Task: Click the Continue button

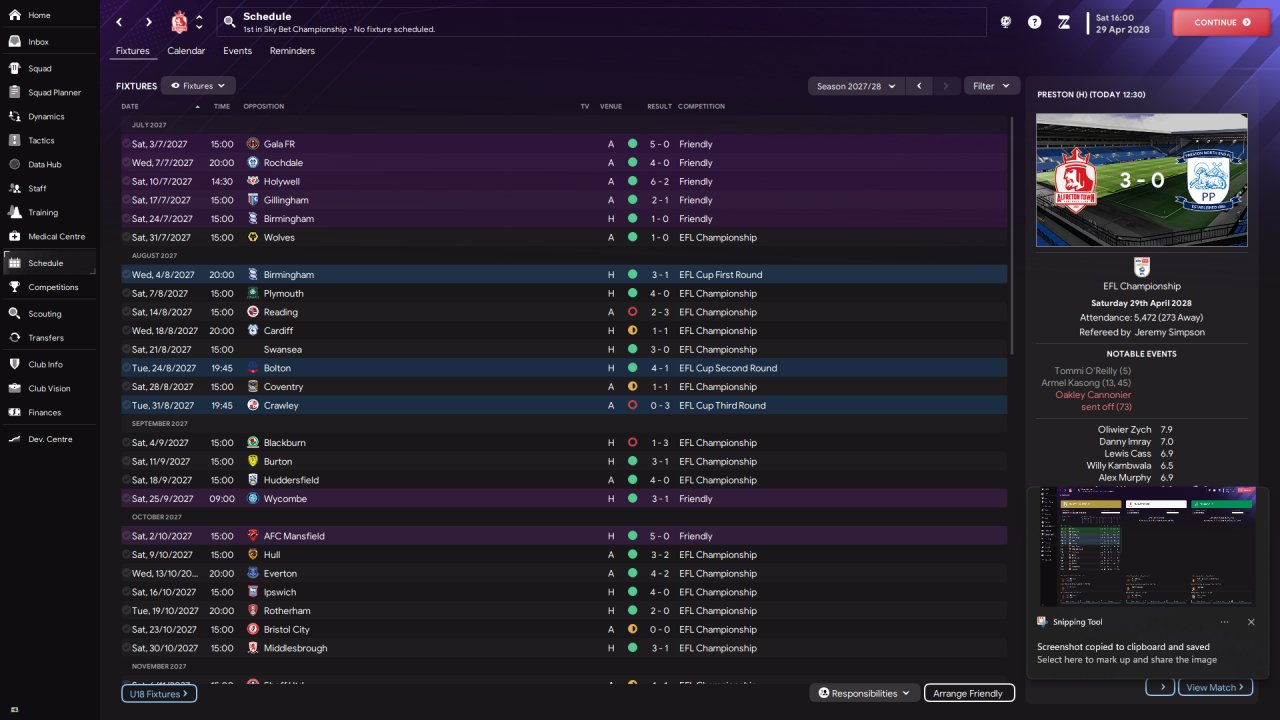Action: 1221,22
